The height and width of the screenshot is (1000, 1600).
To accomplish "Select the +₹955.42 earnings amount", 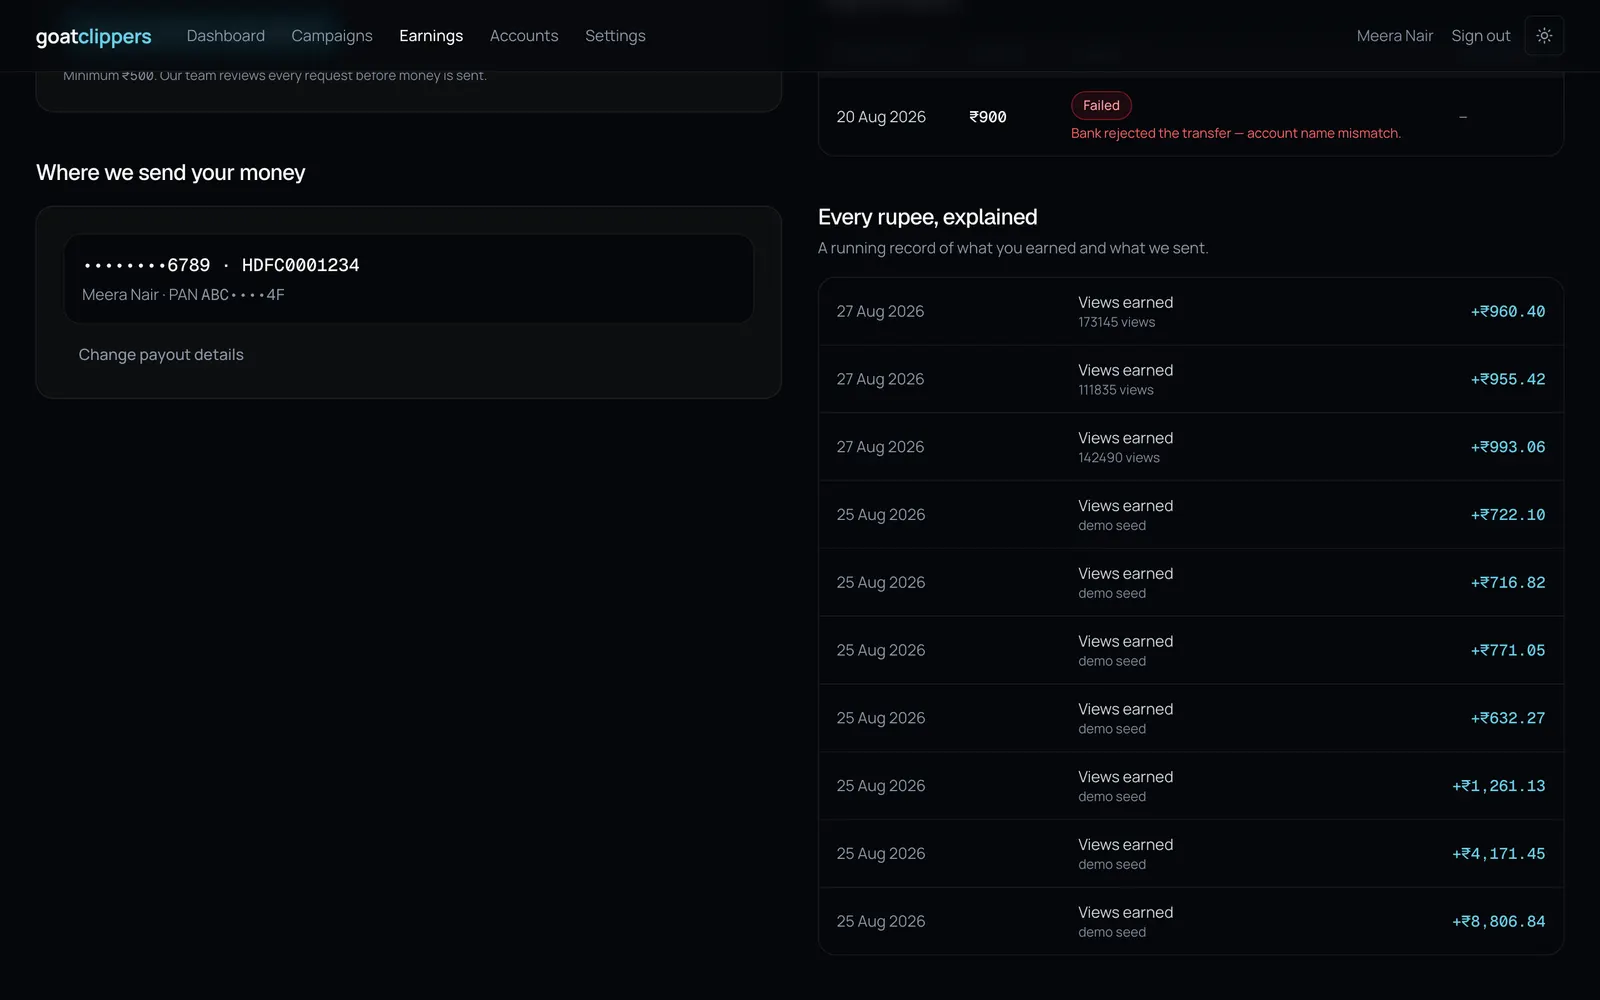I will (x=1508, y=380).
